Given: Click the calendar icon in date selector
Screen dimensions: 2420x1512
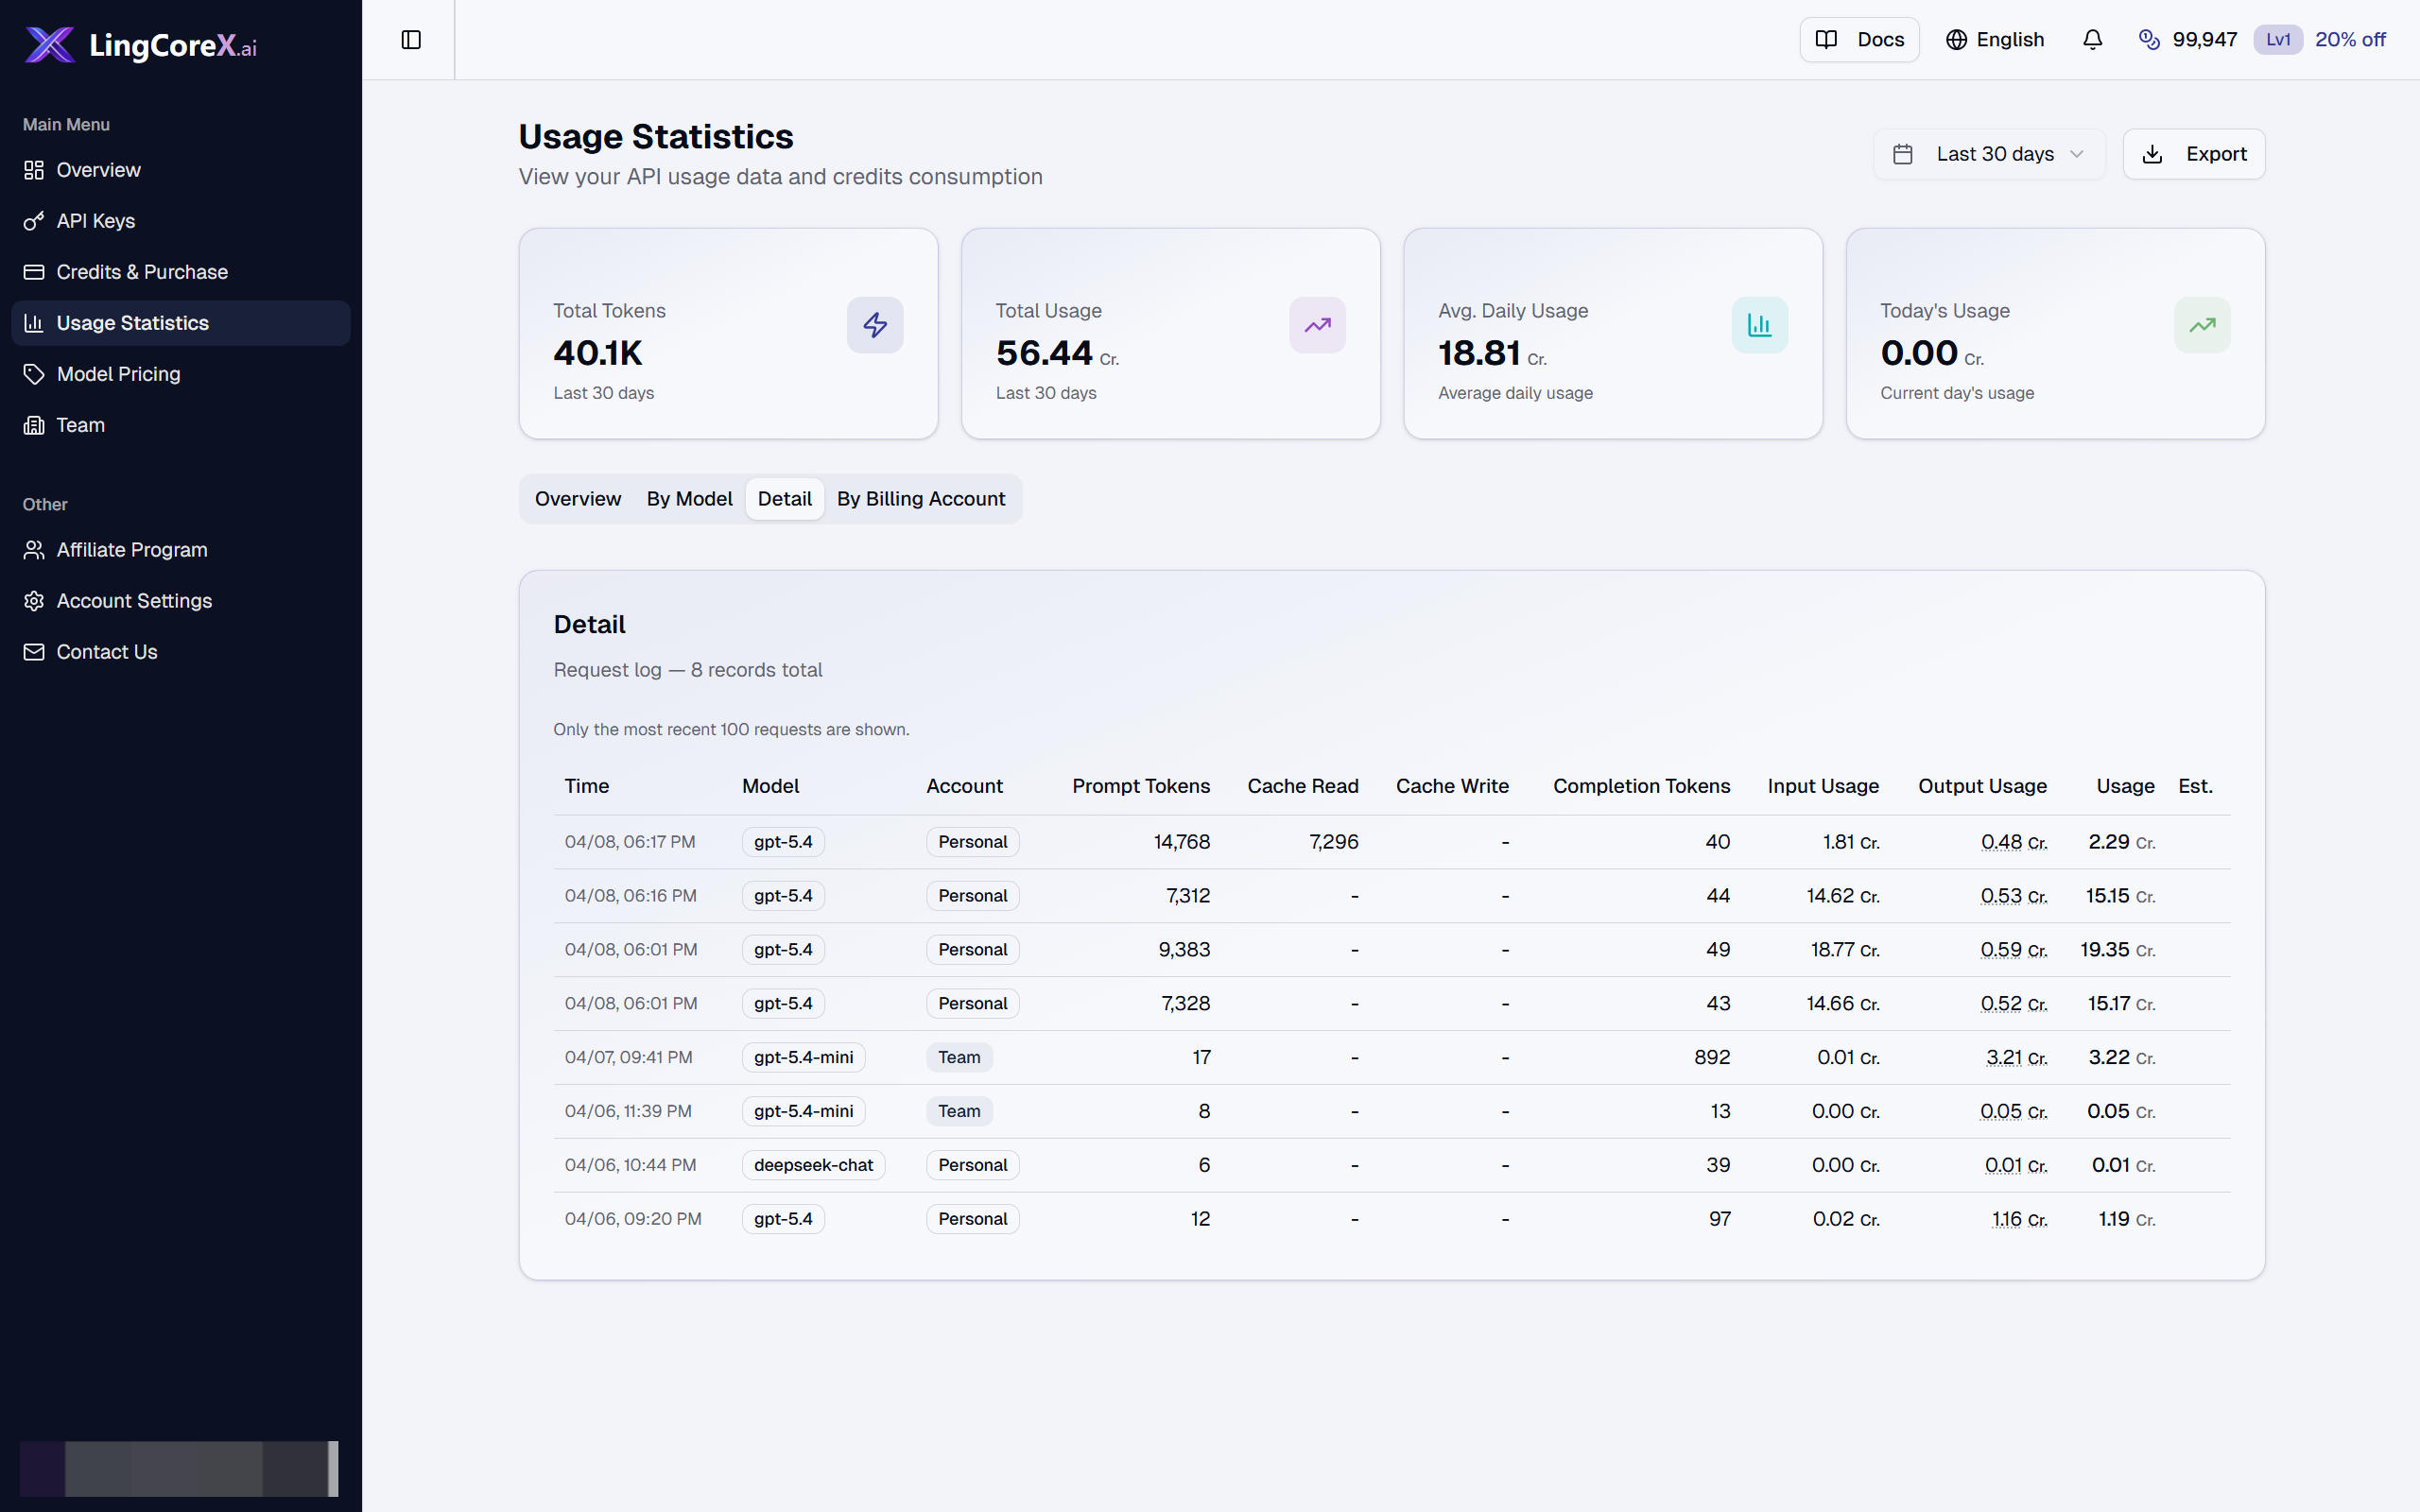Looking at the screenshot, I should coord(1903,154).
